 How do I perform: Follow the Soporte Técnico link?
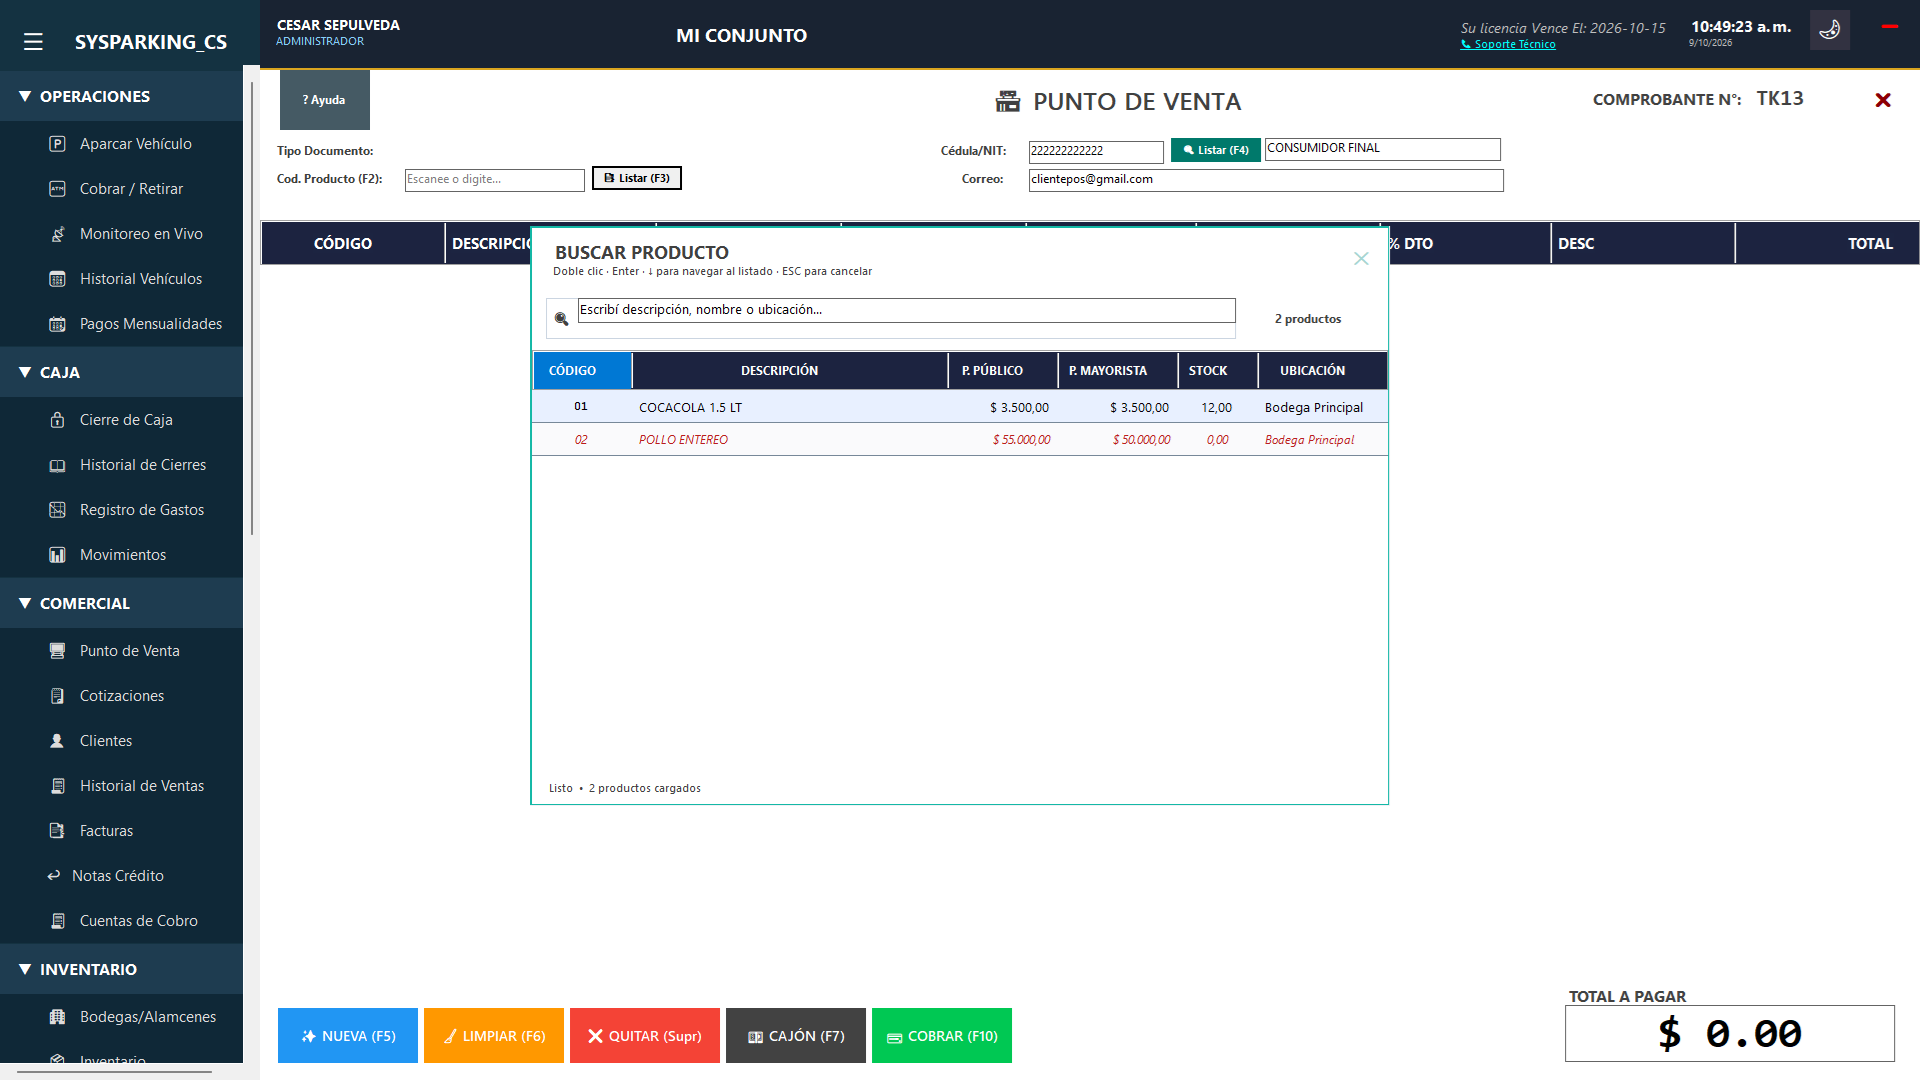click(x=1508, y=44)
